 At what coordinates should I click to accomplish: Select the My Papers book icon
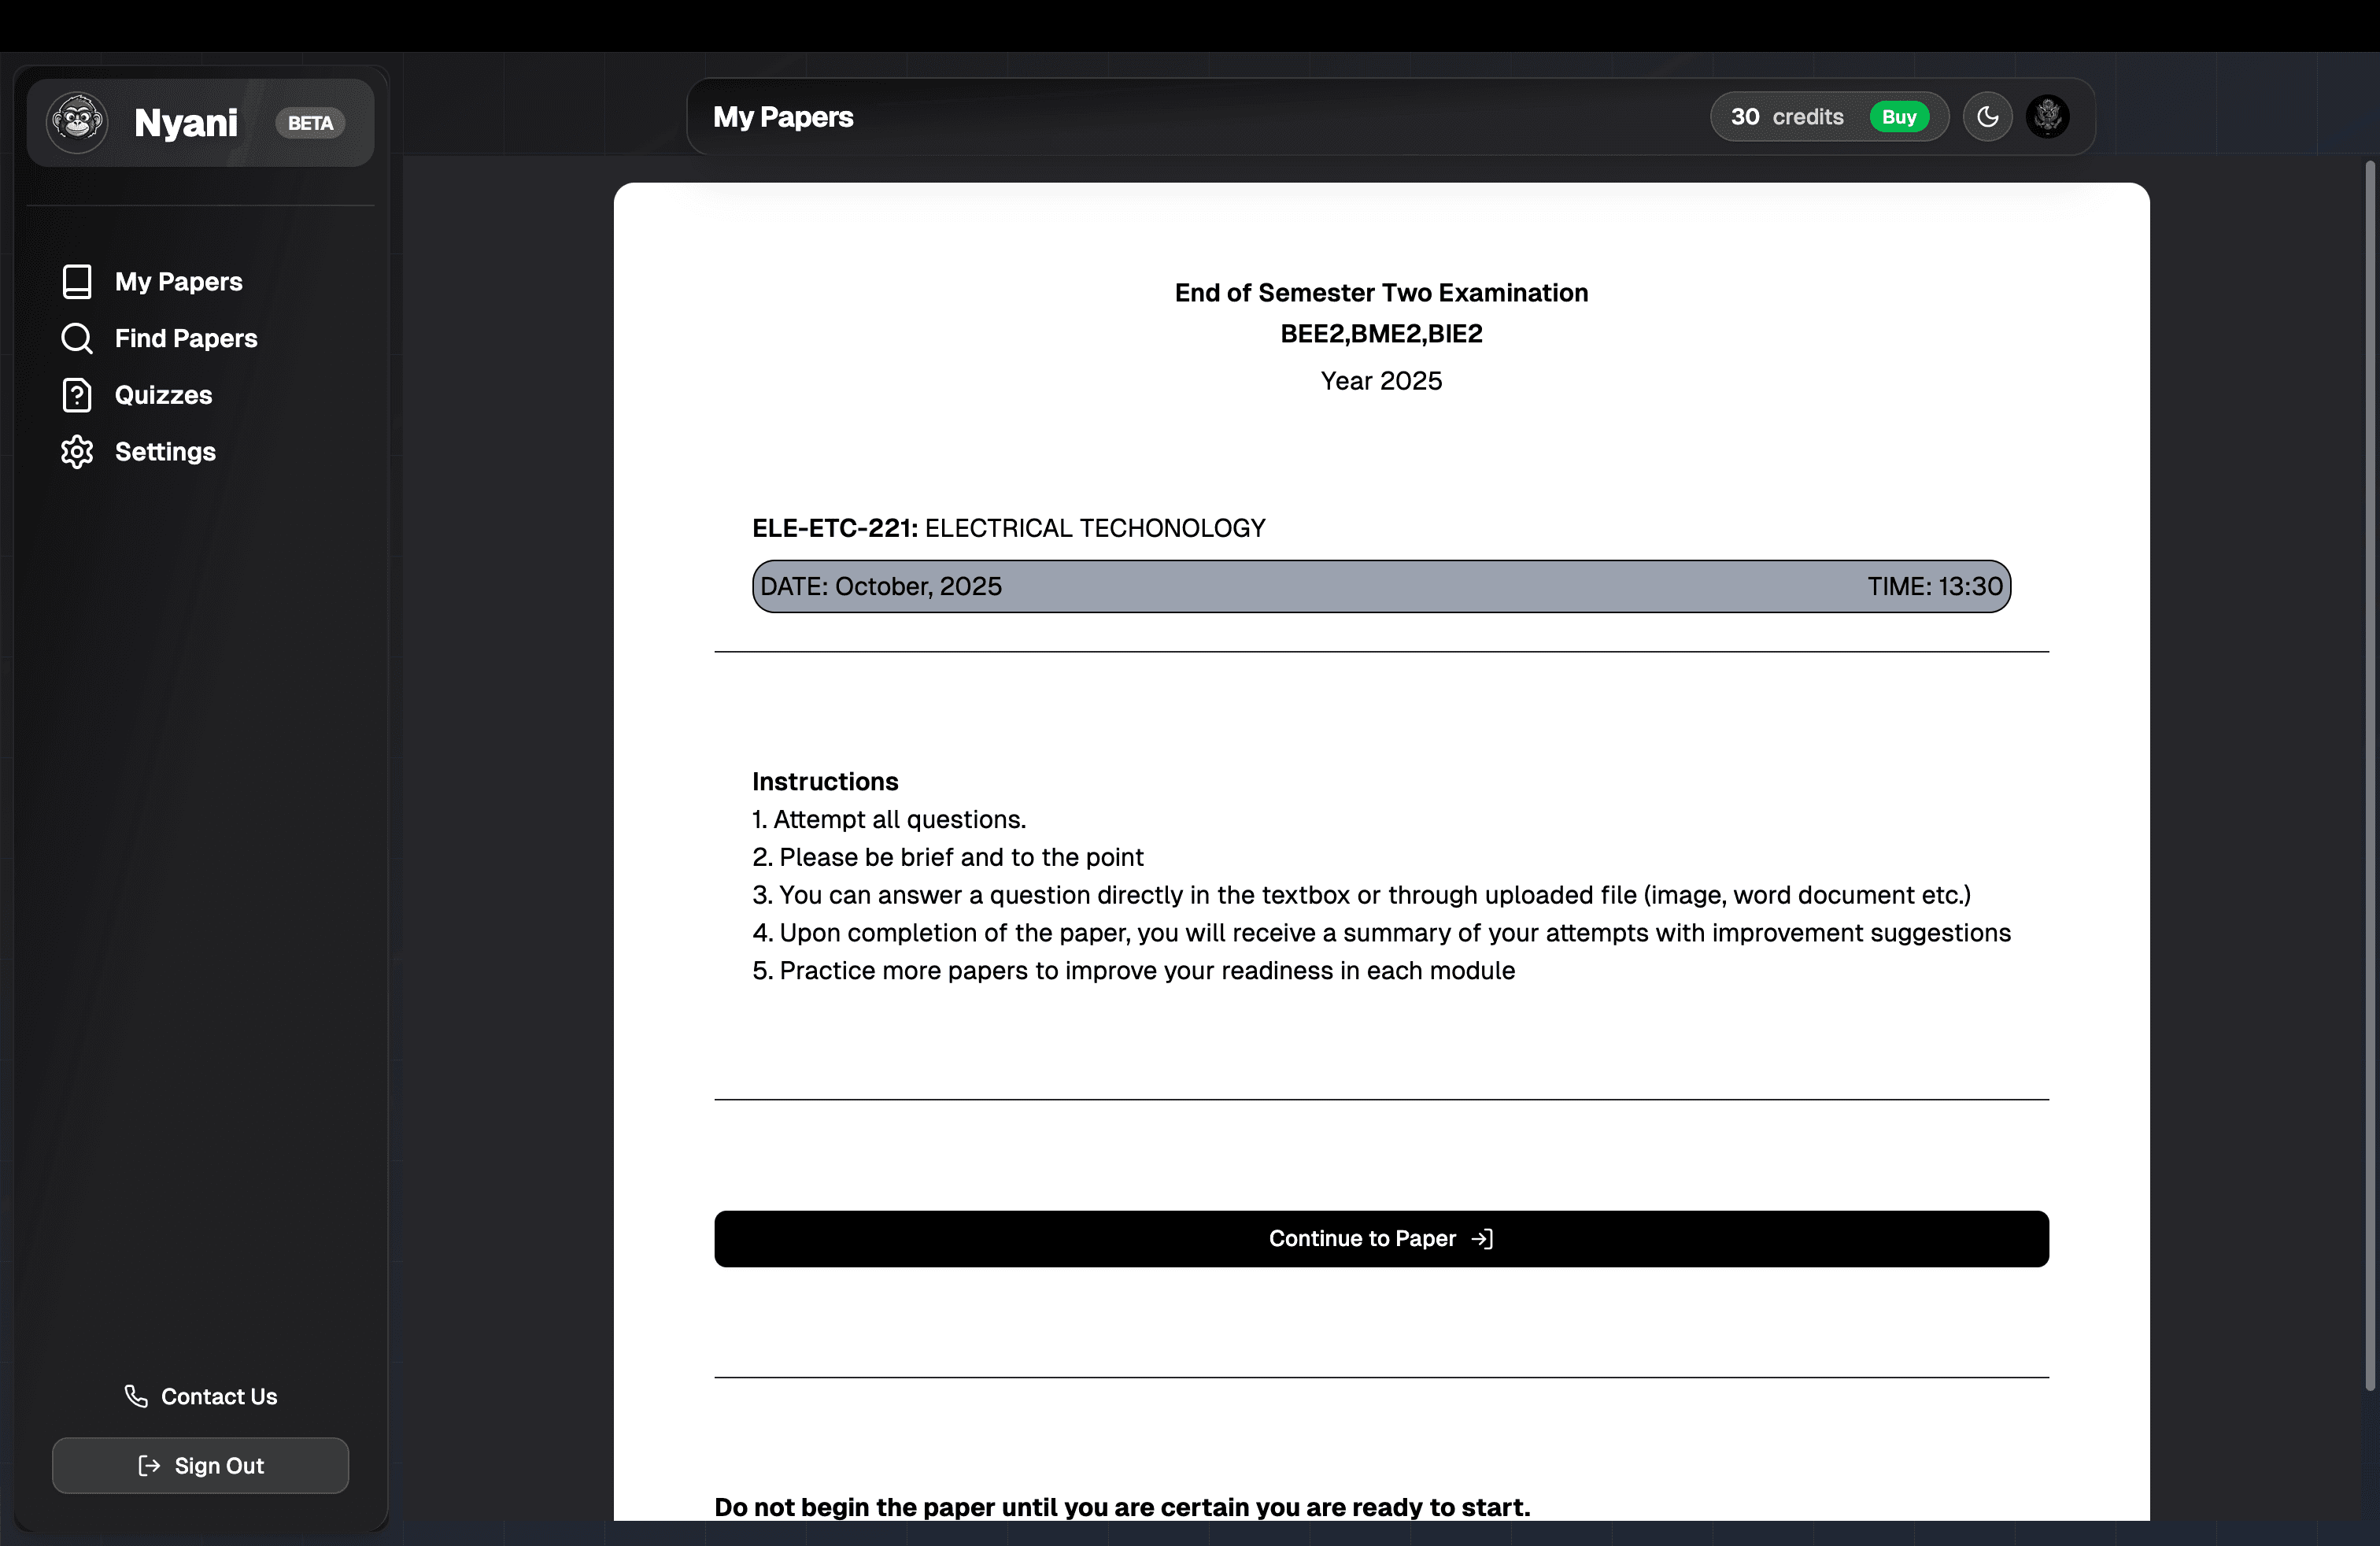[77, 281]
